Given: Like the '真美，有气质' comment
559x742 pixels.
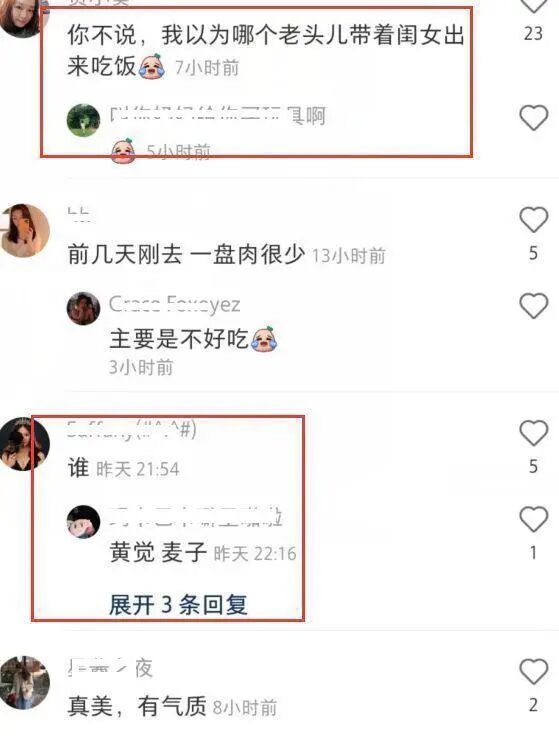Looking at the screenshot, I should (x=533, y=671).
